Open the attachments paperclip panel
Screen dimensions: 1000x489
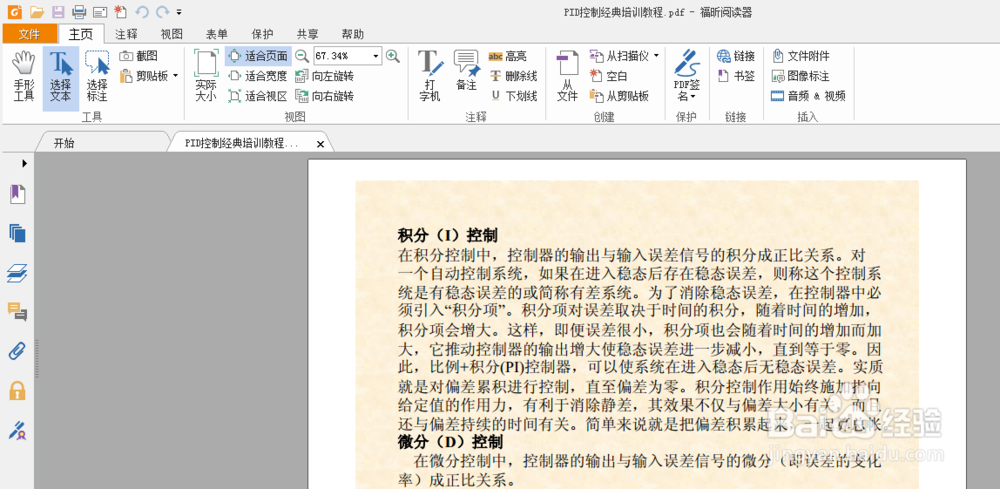17,351
